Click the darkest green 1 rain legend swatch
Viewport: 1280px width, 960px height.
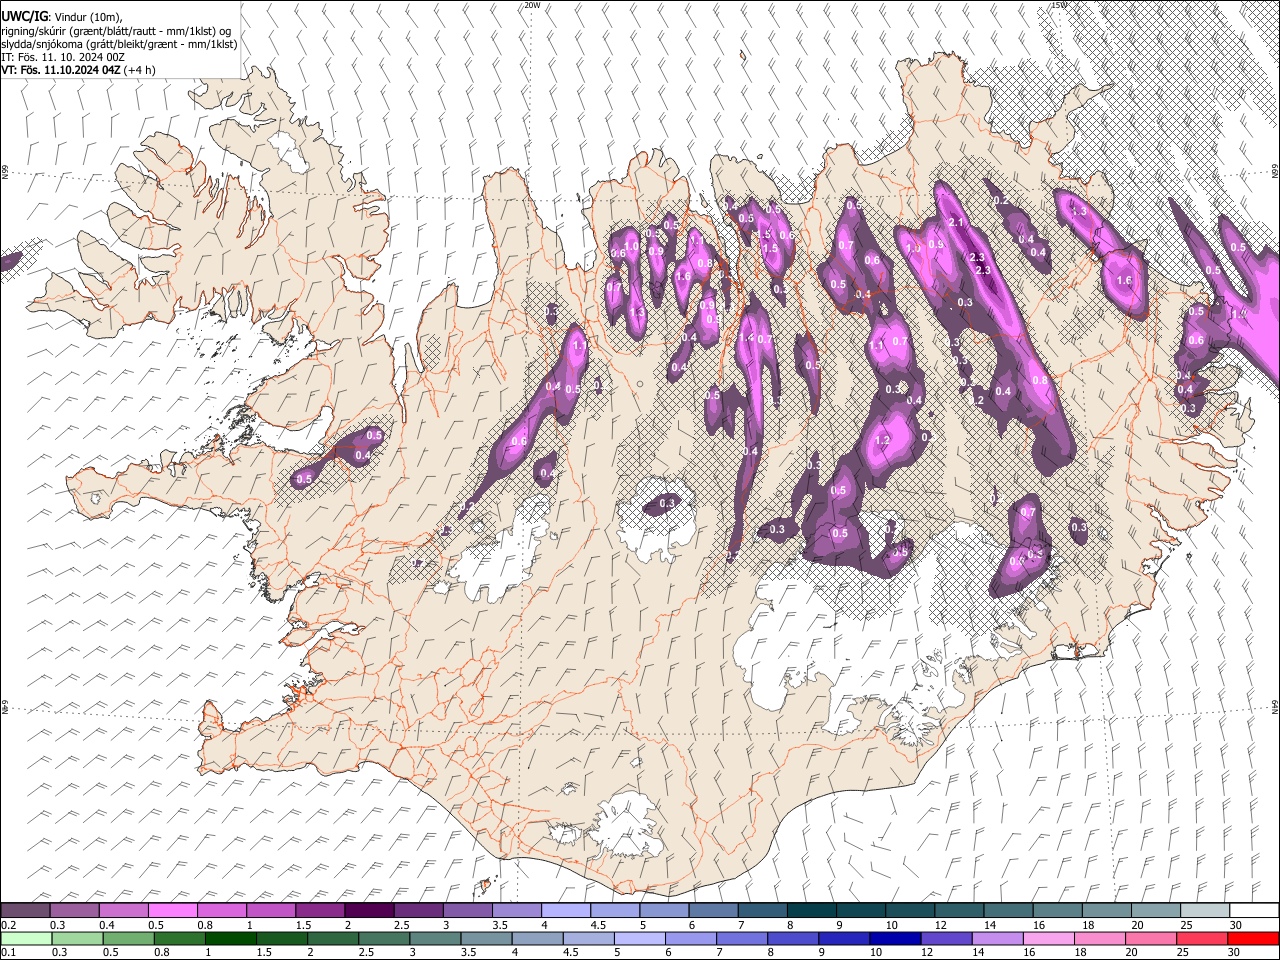(231, 938)
